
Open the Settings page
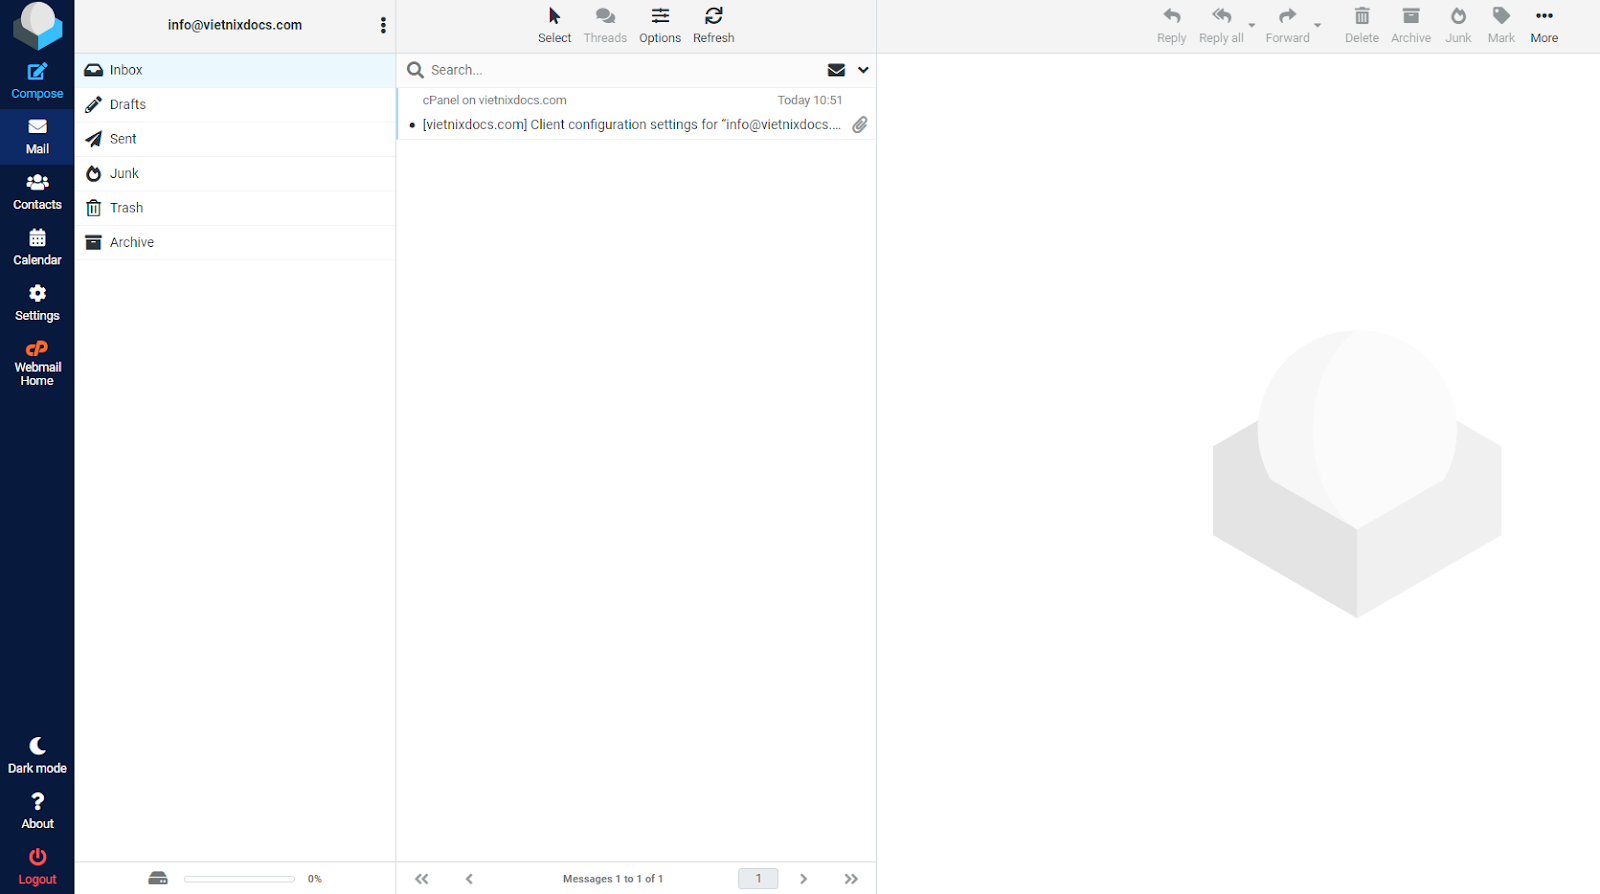(x=37, y=303)
